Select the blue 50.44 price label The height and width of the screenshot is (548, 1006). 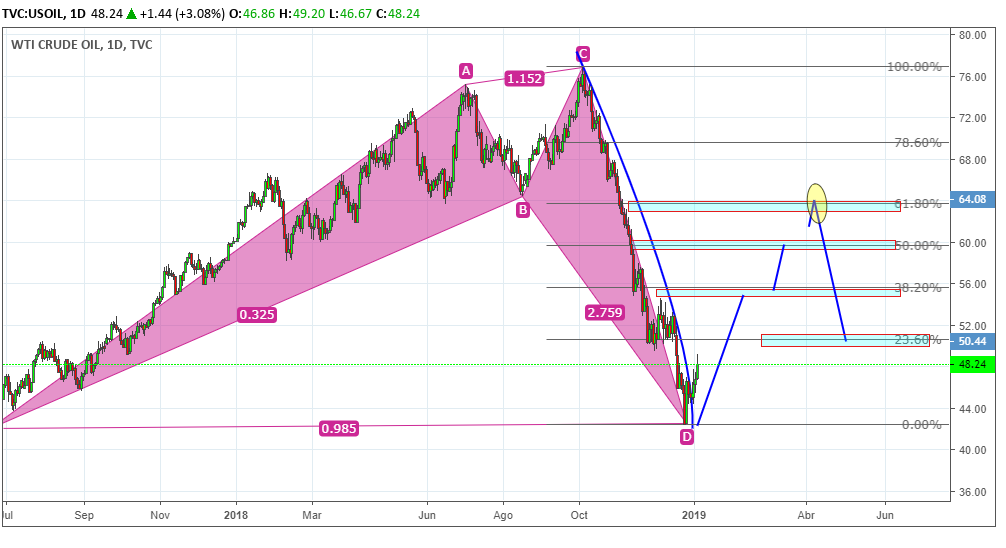point(973,341)
